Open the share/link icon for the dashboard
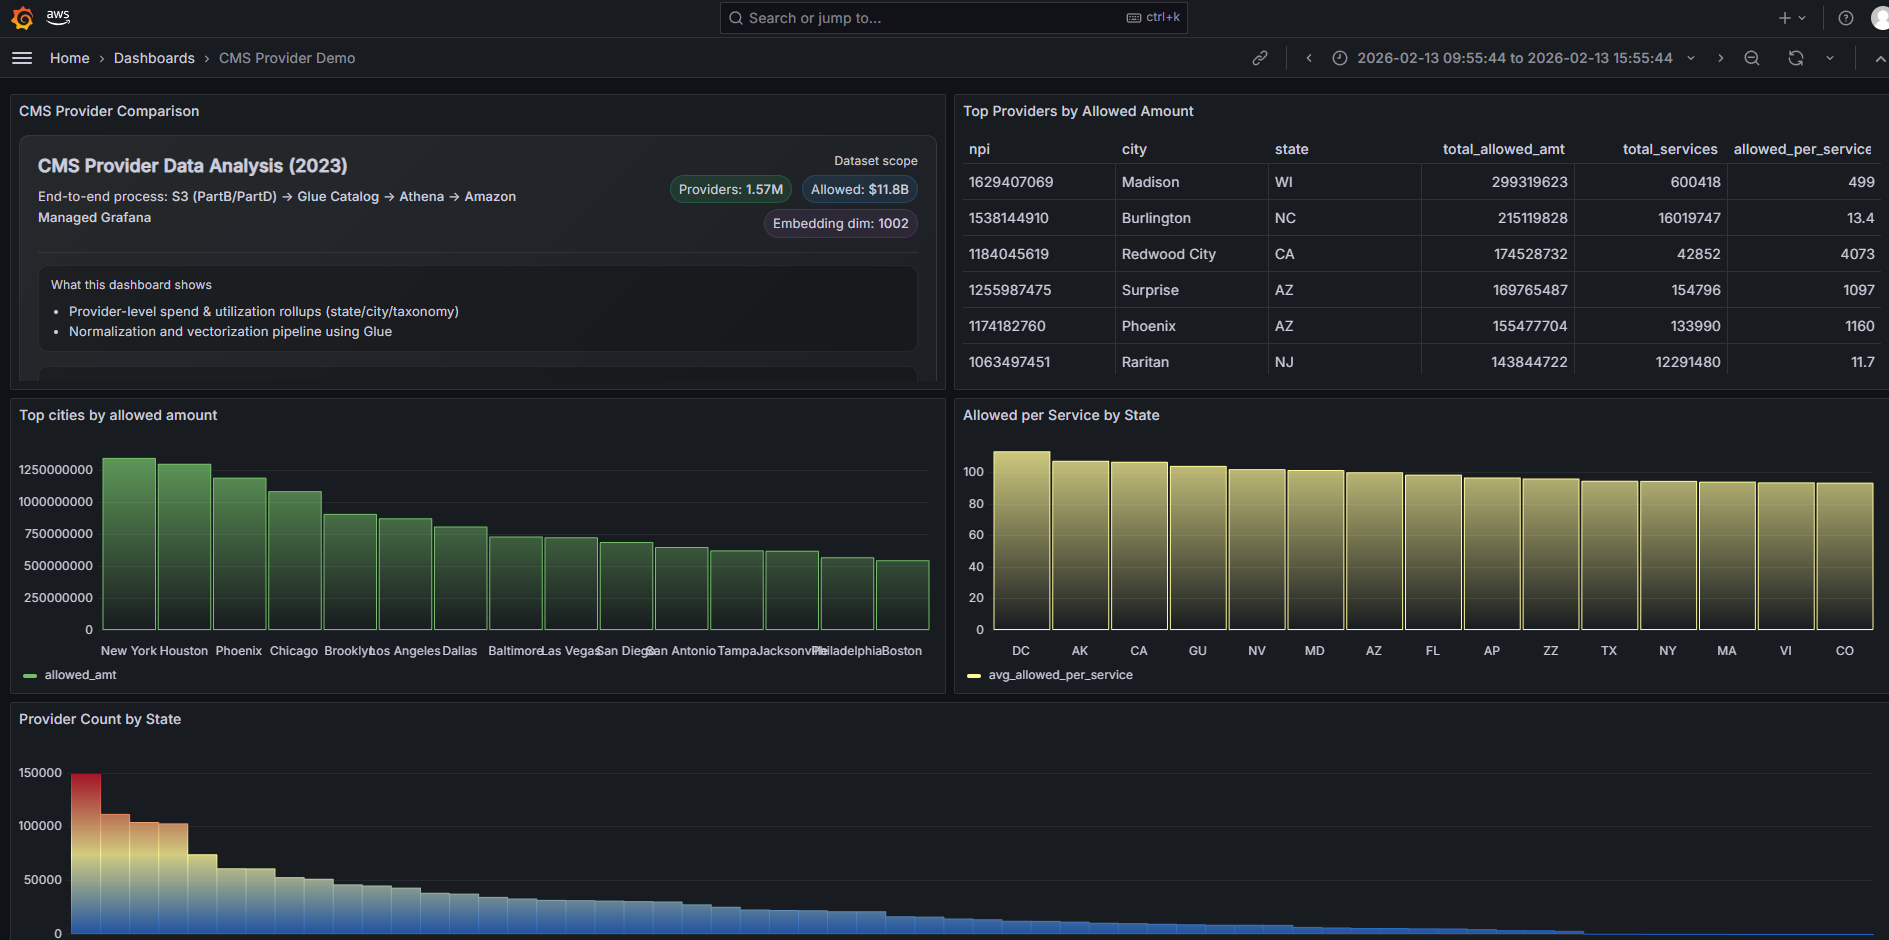1889x940 pixels. (x=1260, y=58)
